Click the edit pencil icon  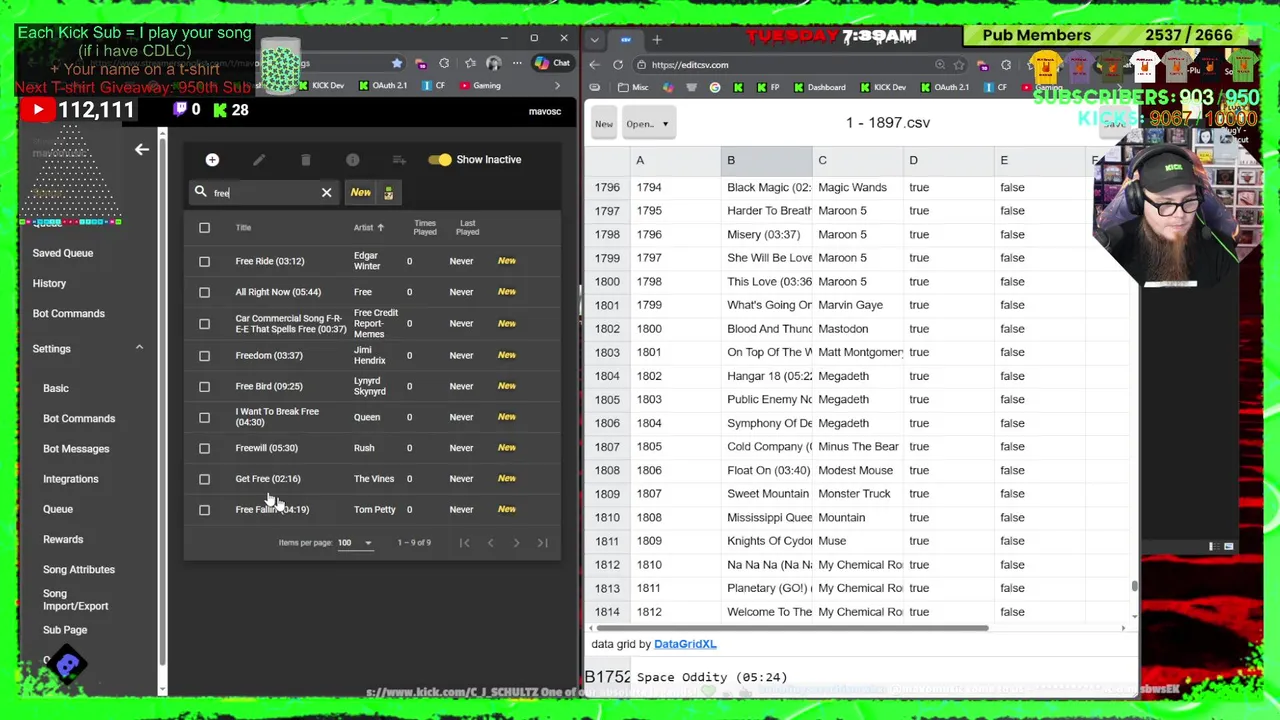(x=259, y=160)
